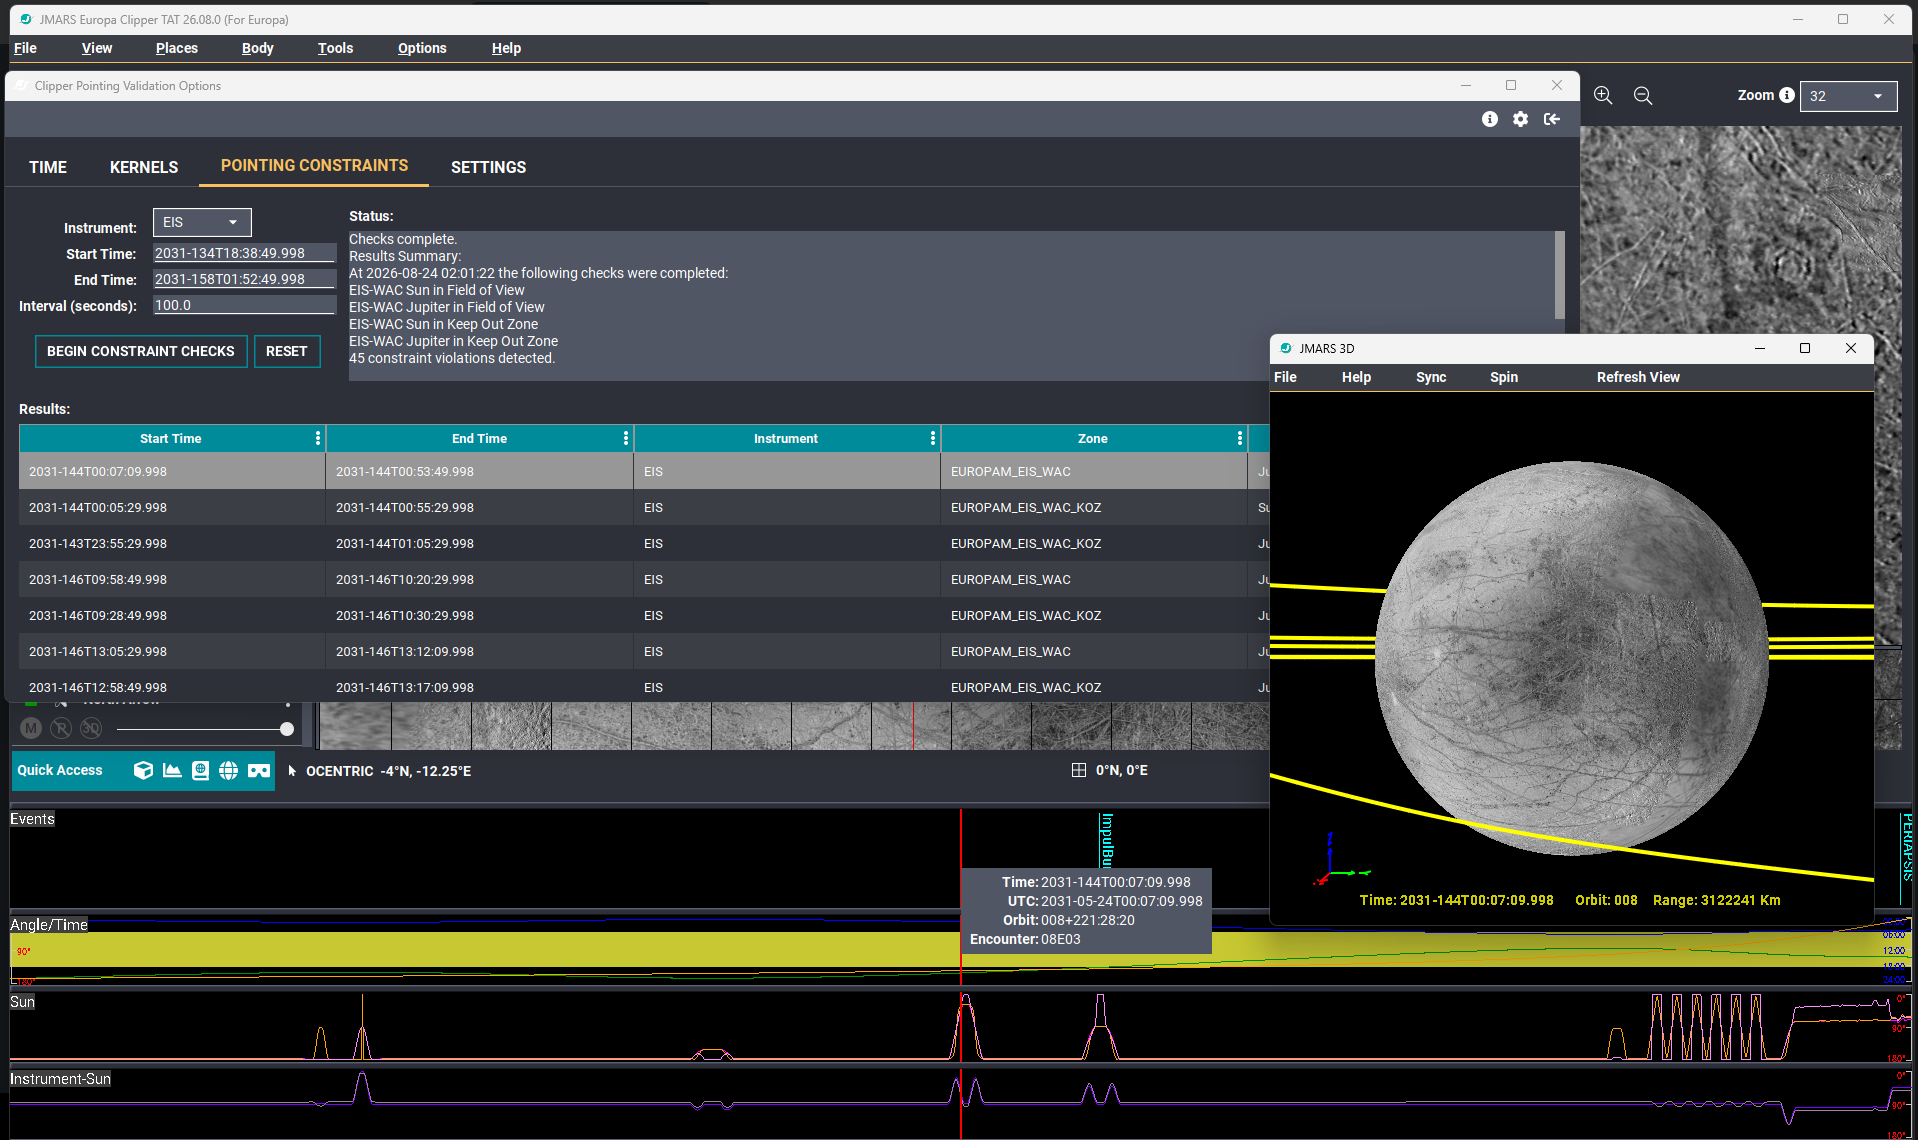This screenshot has height=1140, width=1918.
Task: Click BEGIN CONSTRAINT CHECKS button
Action: 141,351
